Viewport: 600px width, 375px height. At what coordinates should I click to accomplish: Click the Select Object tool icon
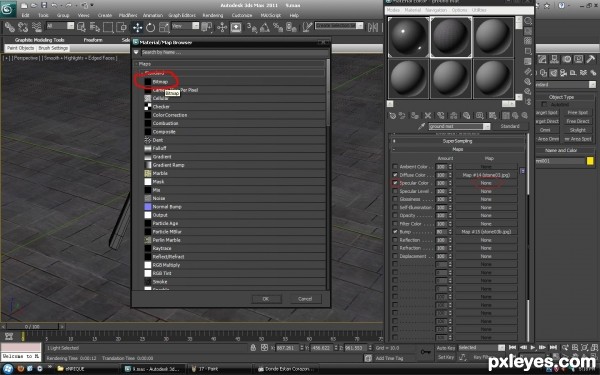pos(82,27)
